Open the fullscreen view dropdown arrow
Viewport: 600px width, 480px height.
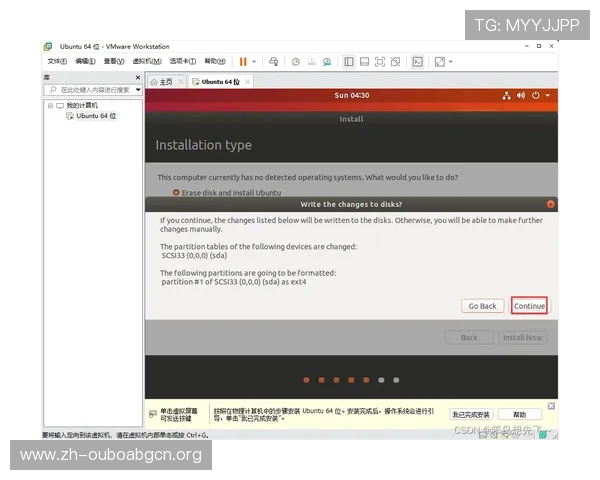[451, 61]
